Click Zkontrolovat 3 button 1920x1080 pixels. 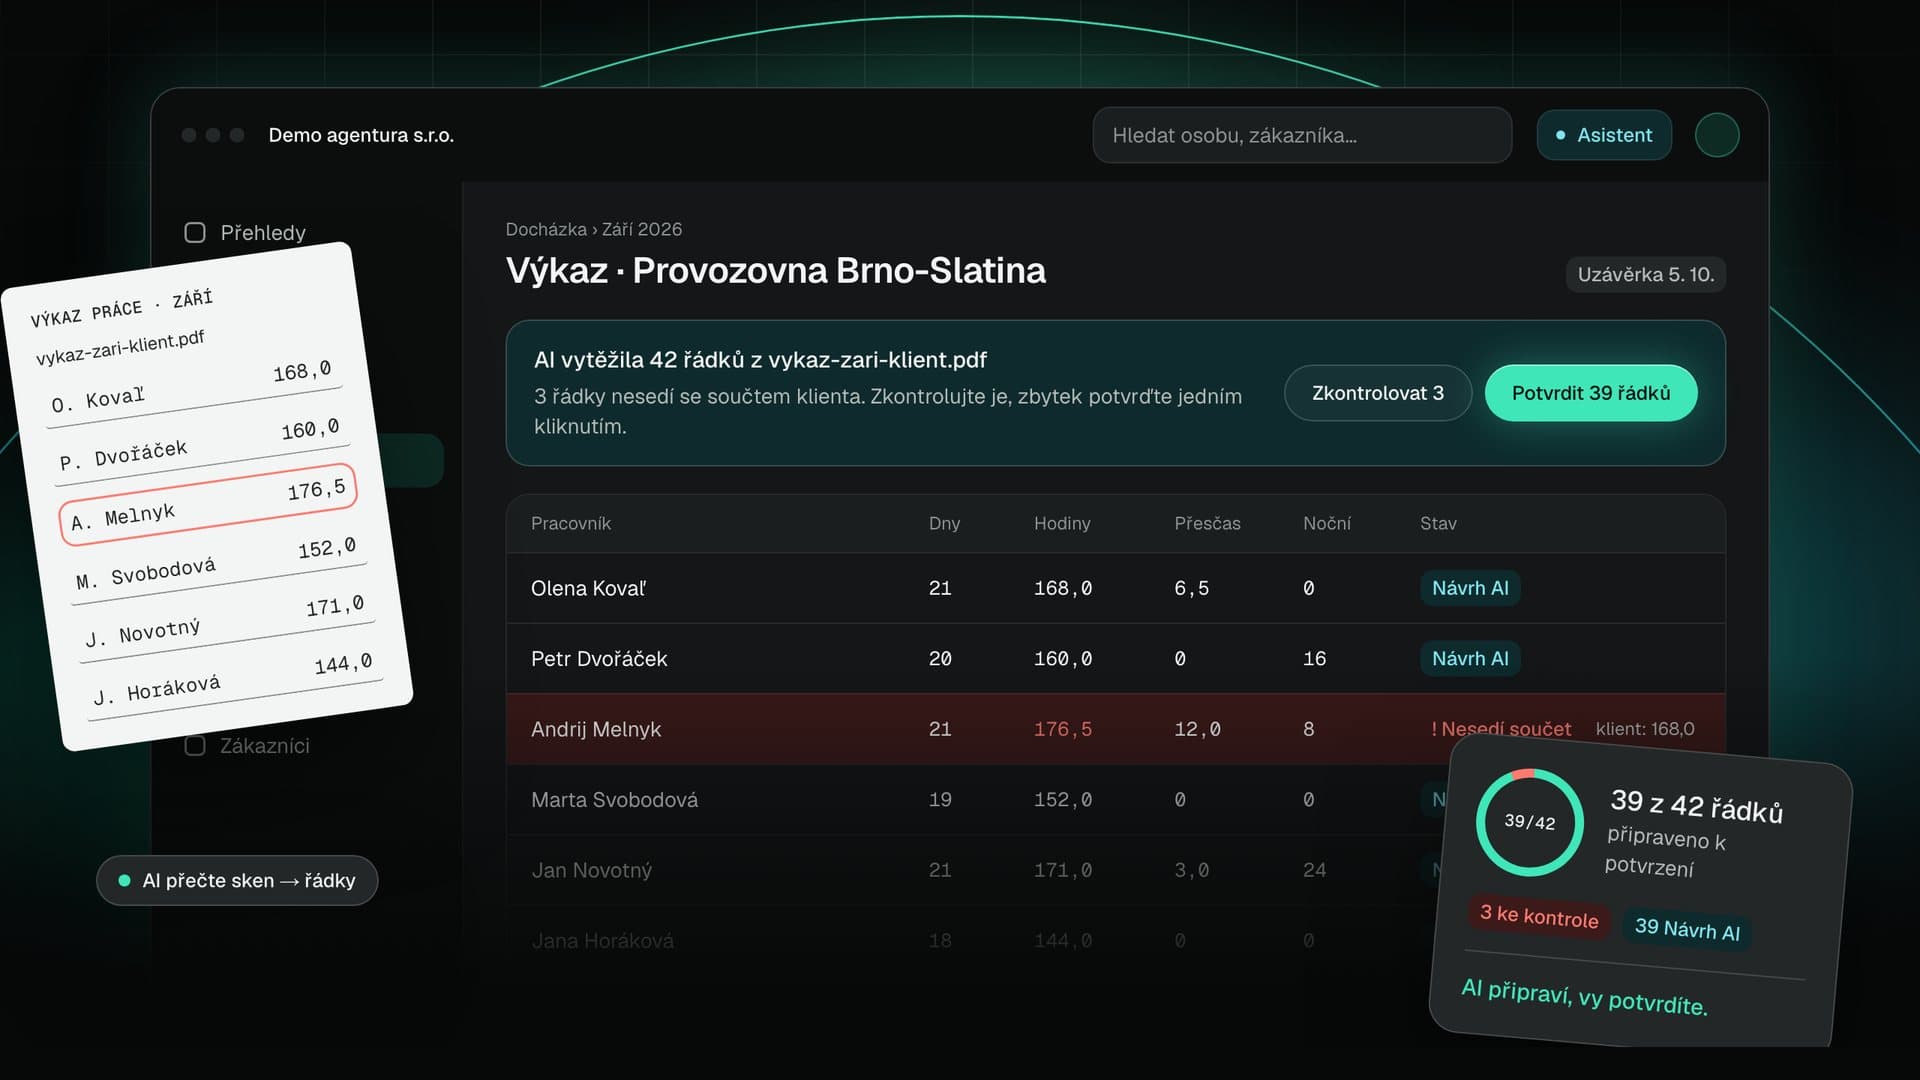point(1378,393)
